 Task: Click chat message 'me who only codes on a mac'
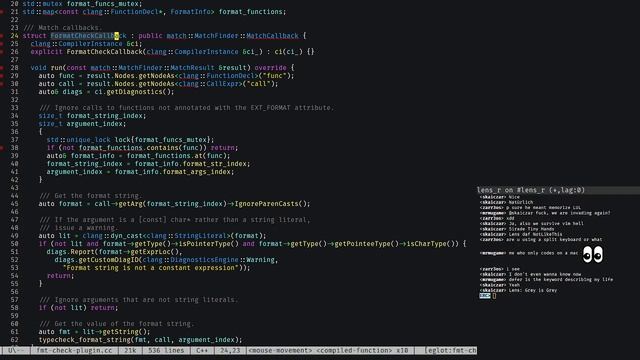[x=543, y=253]
